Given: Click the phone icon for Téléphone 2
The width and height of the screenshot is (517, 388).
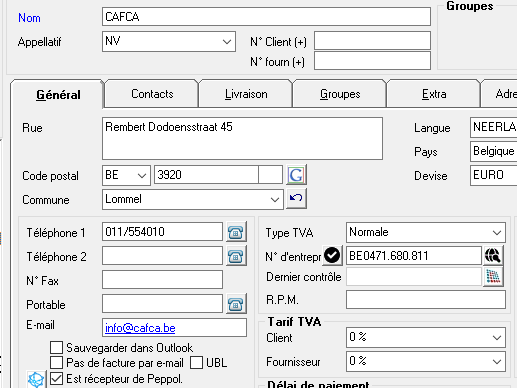Looking at the screenshot, I should point(236,256).
